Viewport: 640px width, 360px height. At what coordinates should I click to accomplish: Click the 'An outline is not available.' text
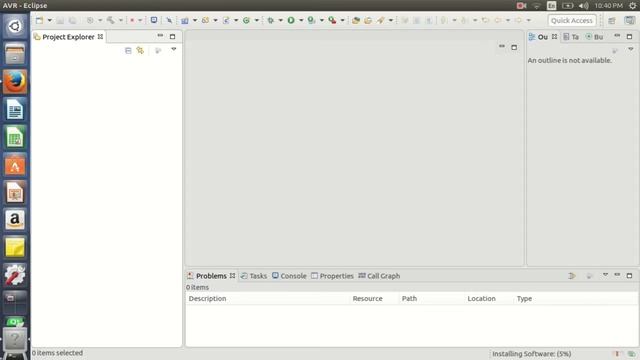click(569, 60)
